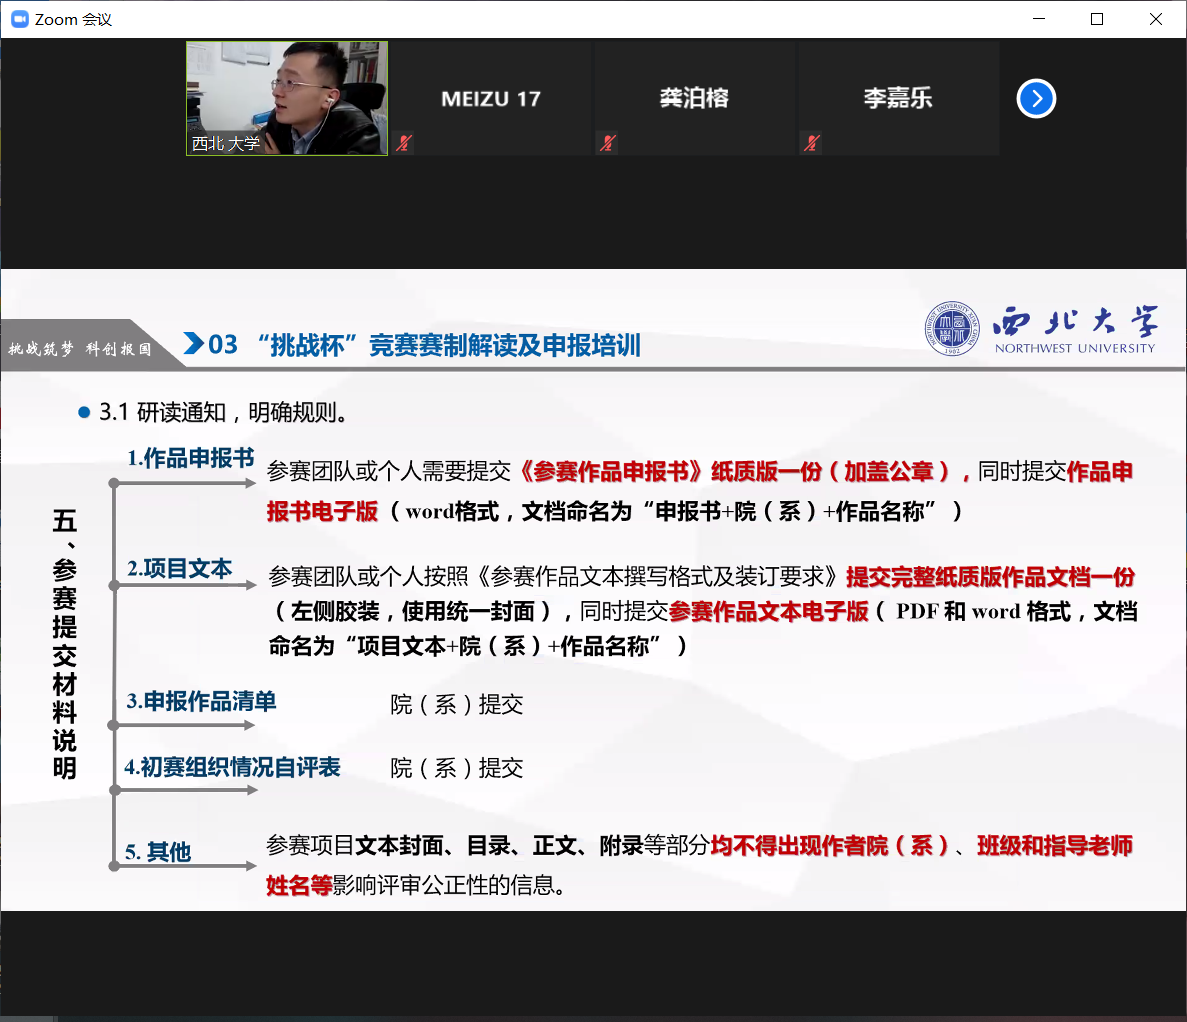Click the next participants page arrow
Screen dimensions: 1187x1022
(x=1036, y=98)
